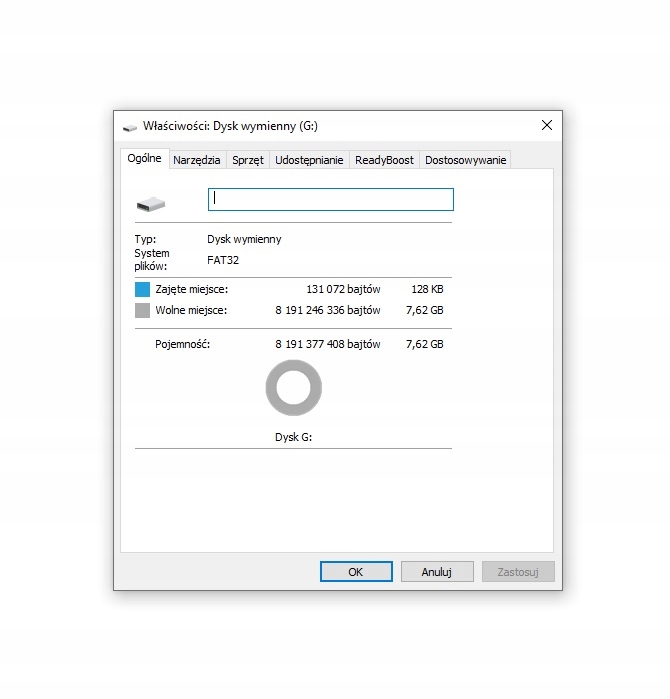670x699 pixels.
Task: Click the FAT32 file system value
Action: point(223,260)
